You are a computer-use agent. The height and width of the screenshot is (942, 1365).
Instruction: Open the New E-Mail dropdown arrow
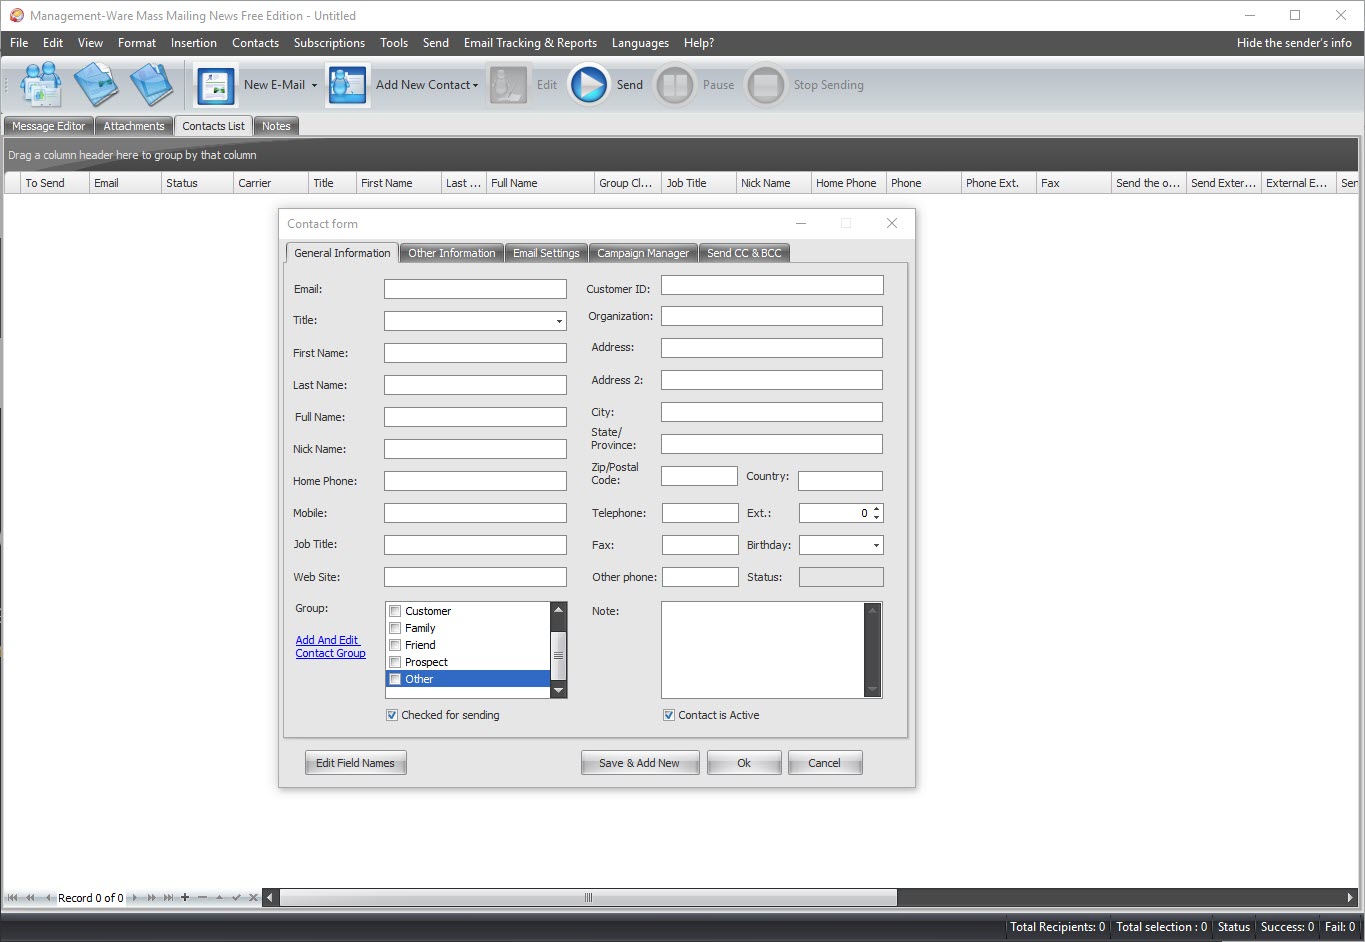pos(314,85)
